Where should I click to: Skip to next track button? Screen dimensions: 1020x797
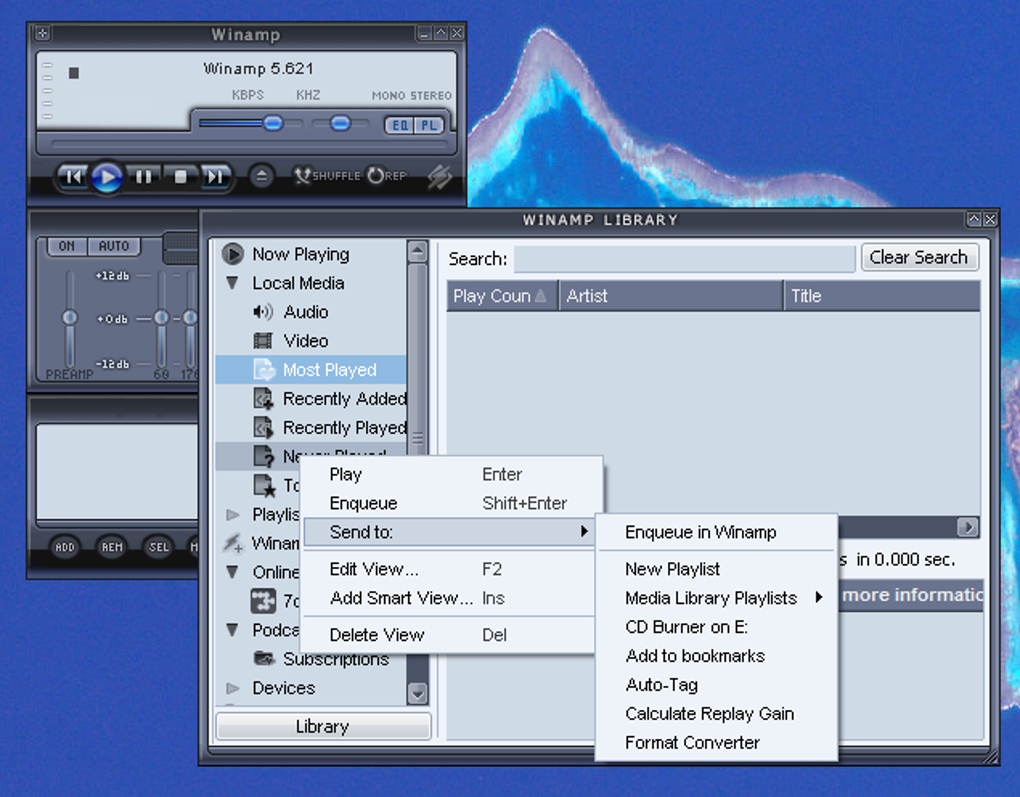(215, 176)
